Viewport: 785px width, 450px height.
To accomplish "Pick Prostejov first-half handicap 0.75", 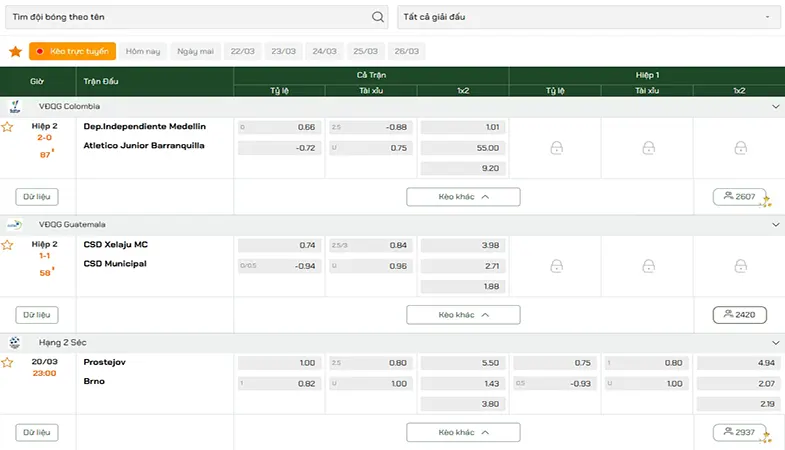I will point(555,363).
